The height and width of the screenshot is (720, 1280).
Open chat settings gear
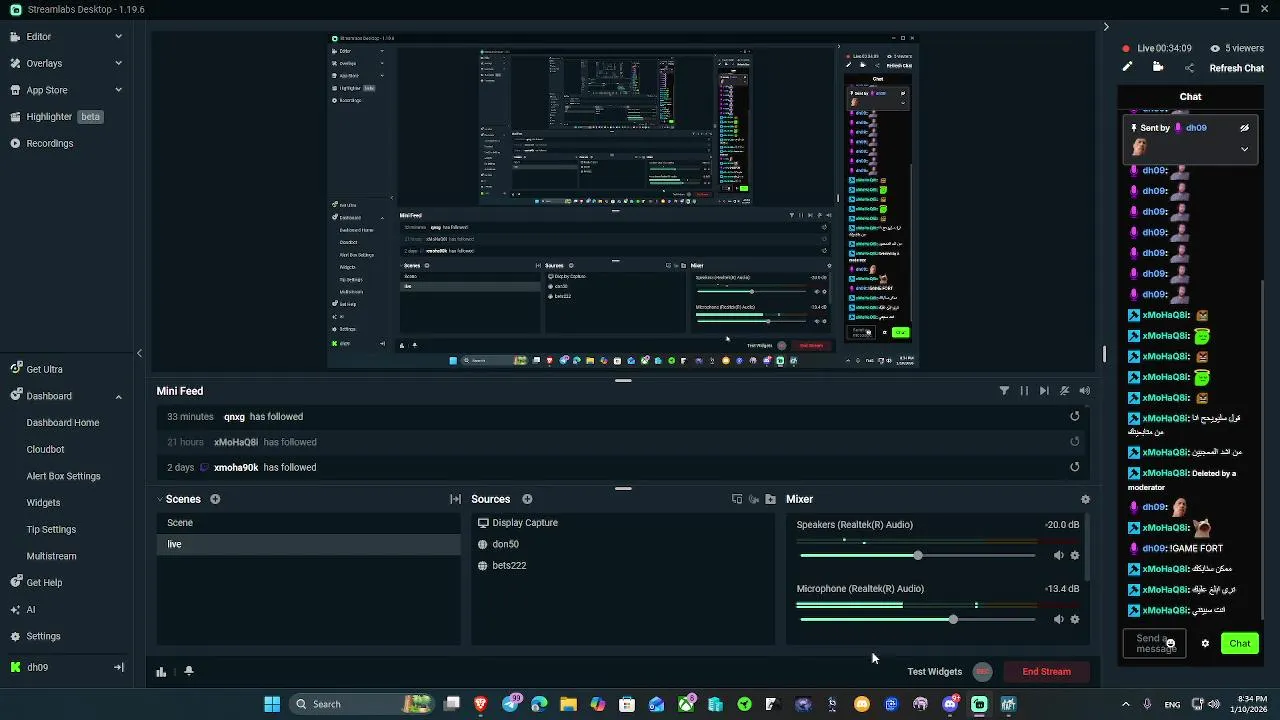[x=1205, y=643]
